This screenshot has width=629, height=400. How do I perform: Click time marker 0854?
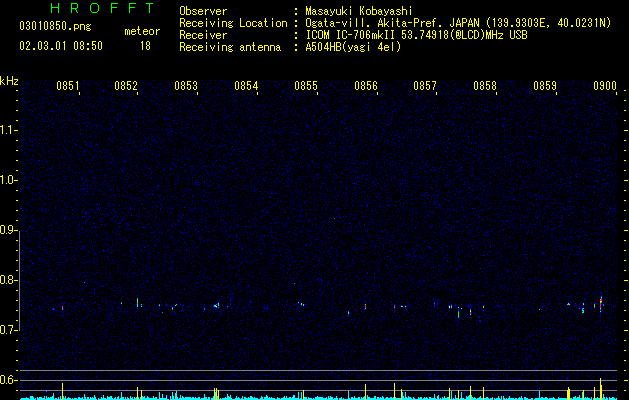[246, 86]
